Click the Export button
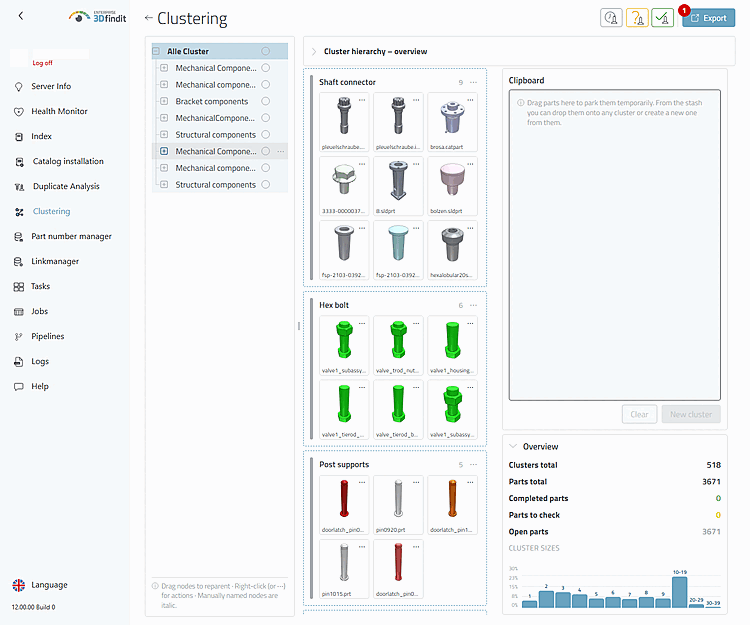The image size is (750, 625). click(x=708, y=18)
